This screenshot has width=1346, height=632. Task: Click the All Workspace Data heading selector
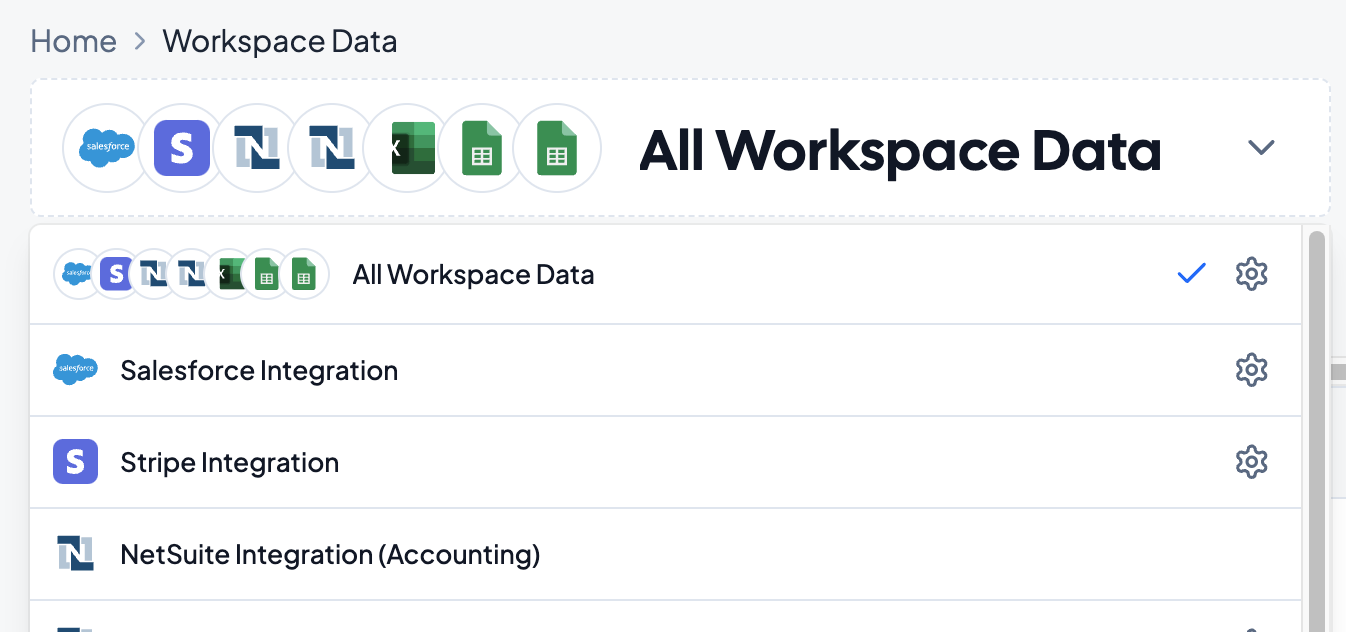click(899, 150)
